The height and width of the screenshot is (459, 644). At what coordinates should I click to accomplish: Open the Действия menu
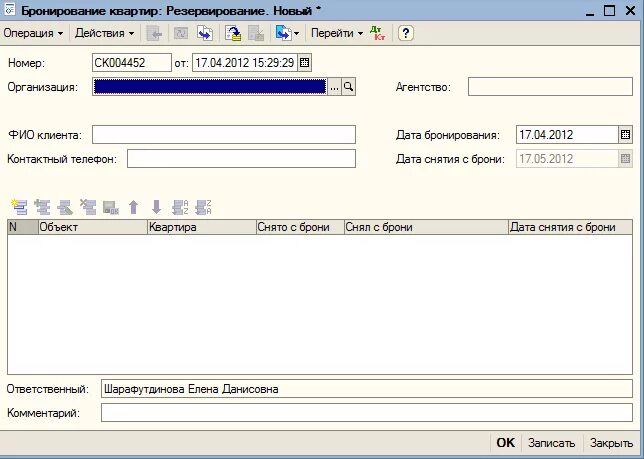(x=104, y=33)
